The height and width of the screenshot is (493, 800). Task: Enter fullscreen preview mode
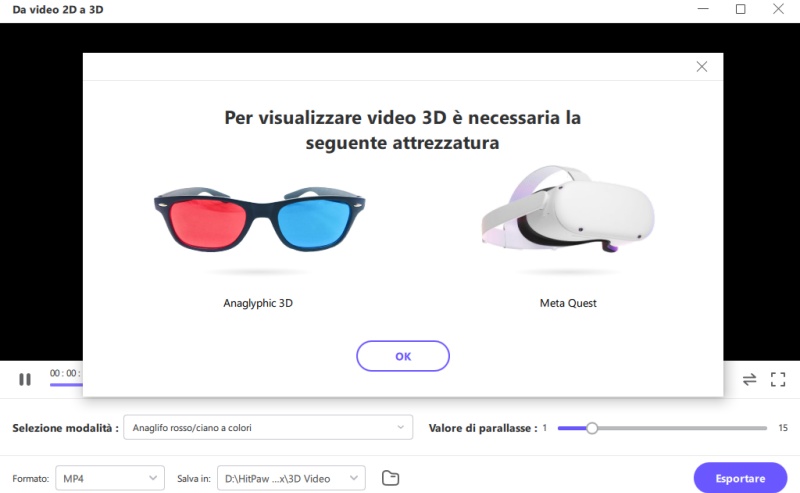click(x=778, y=379)
